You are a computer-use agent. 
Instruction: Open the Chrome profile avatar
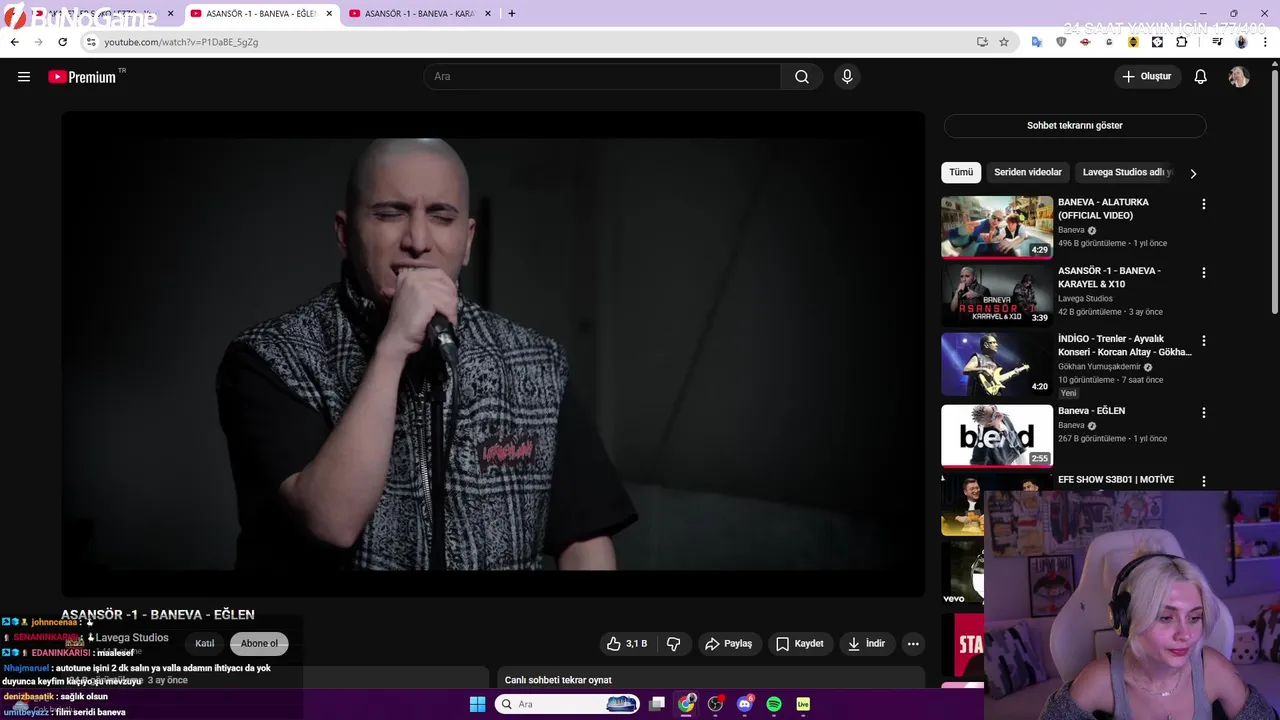click(x=1241, y=42)
